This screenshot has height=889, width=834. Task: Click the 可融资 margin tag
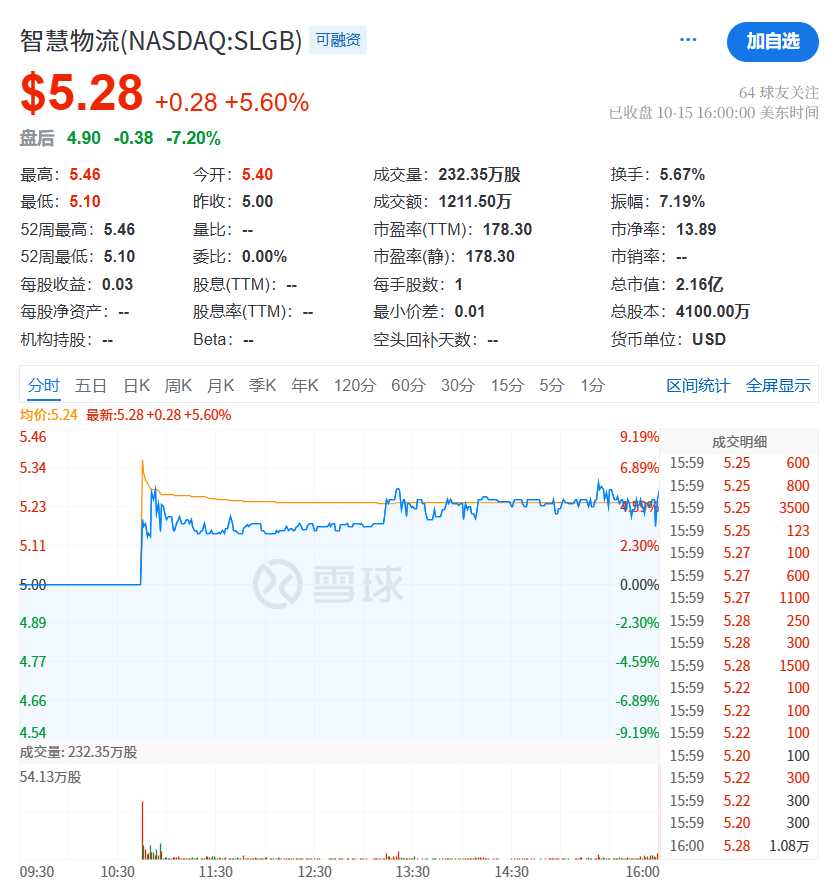click(x=338, y=40)
